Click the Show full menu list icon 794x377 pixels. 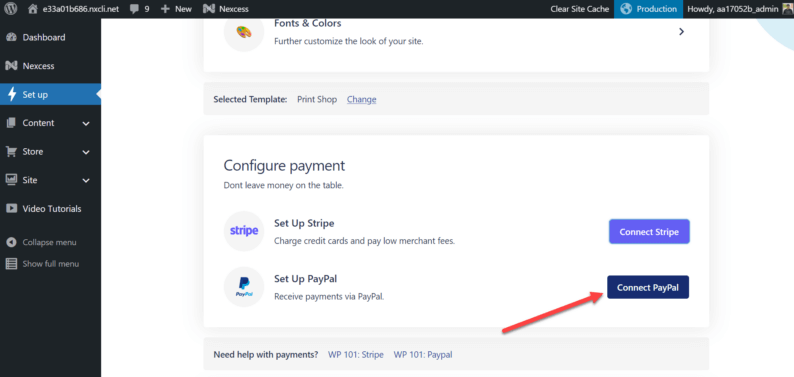click(x=11, y=264)
